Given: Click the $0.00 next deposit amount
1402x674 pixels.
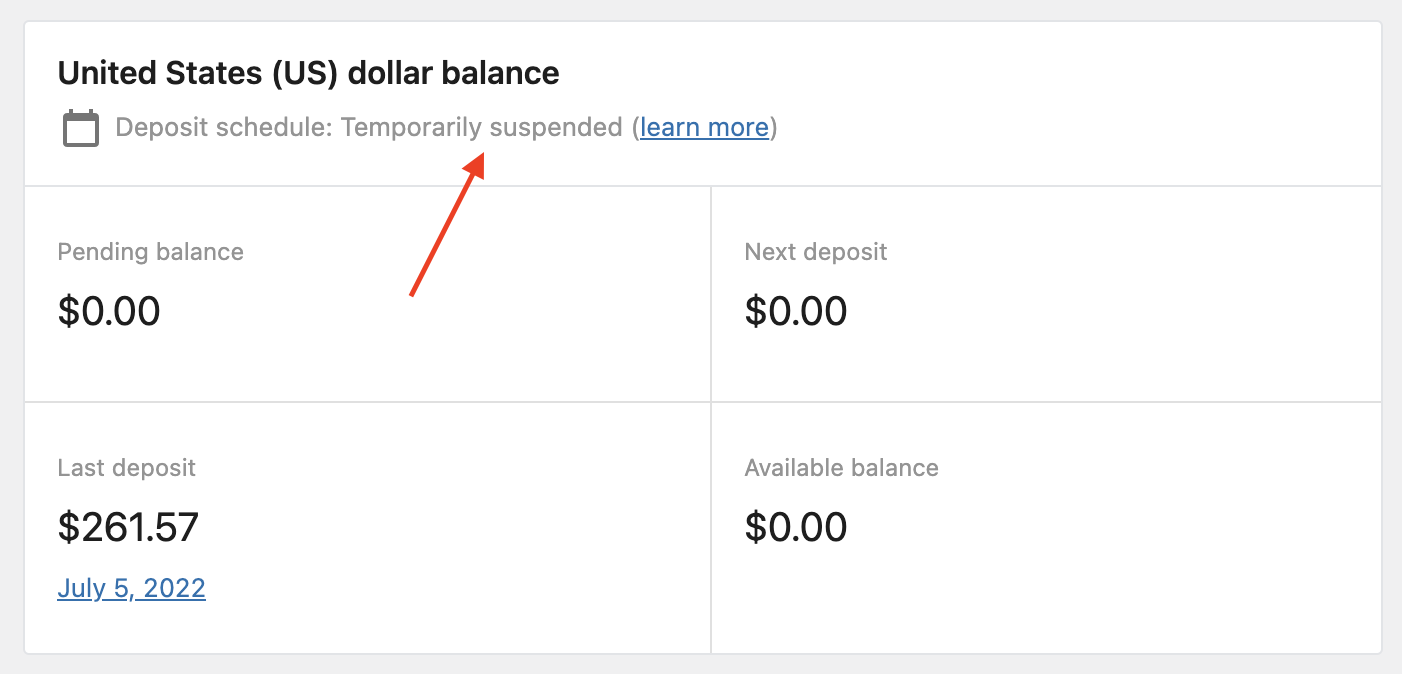Looking at the screenshot, I should (795, 311).
